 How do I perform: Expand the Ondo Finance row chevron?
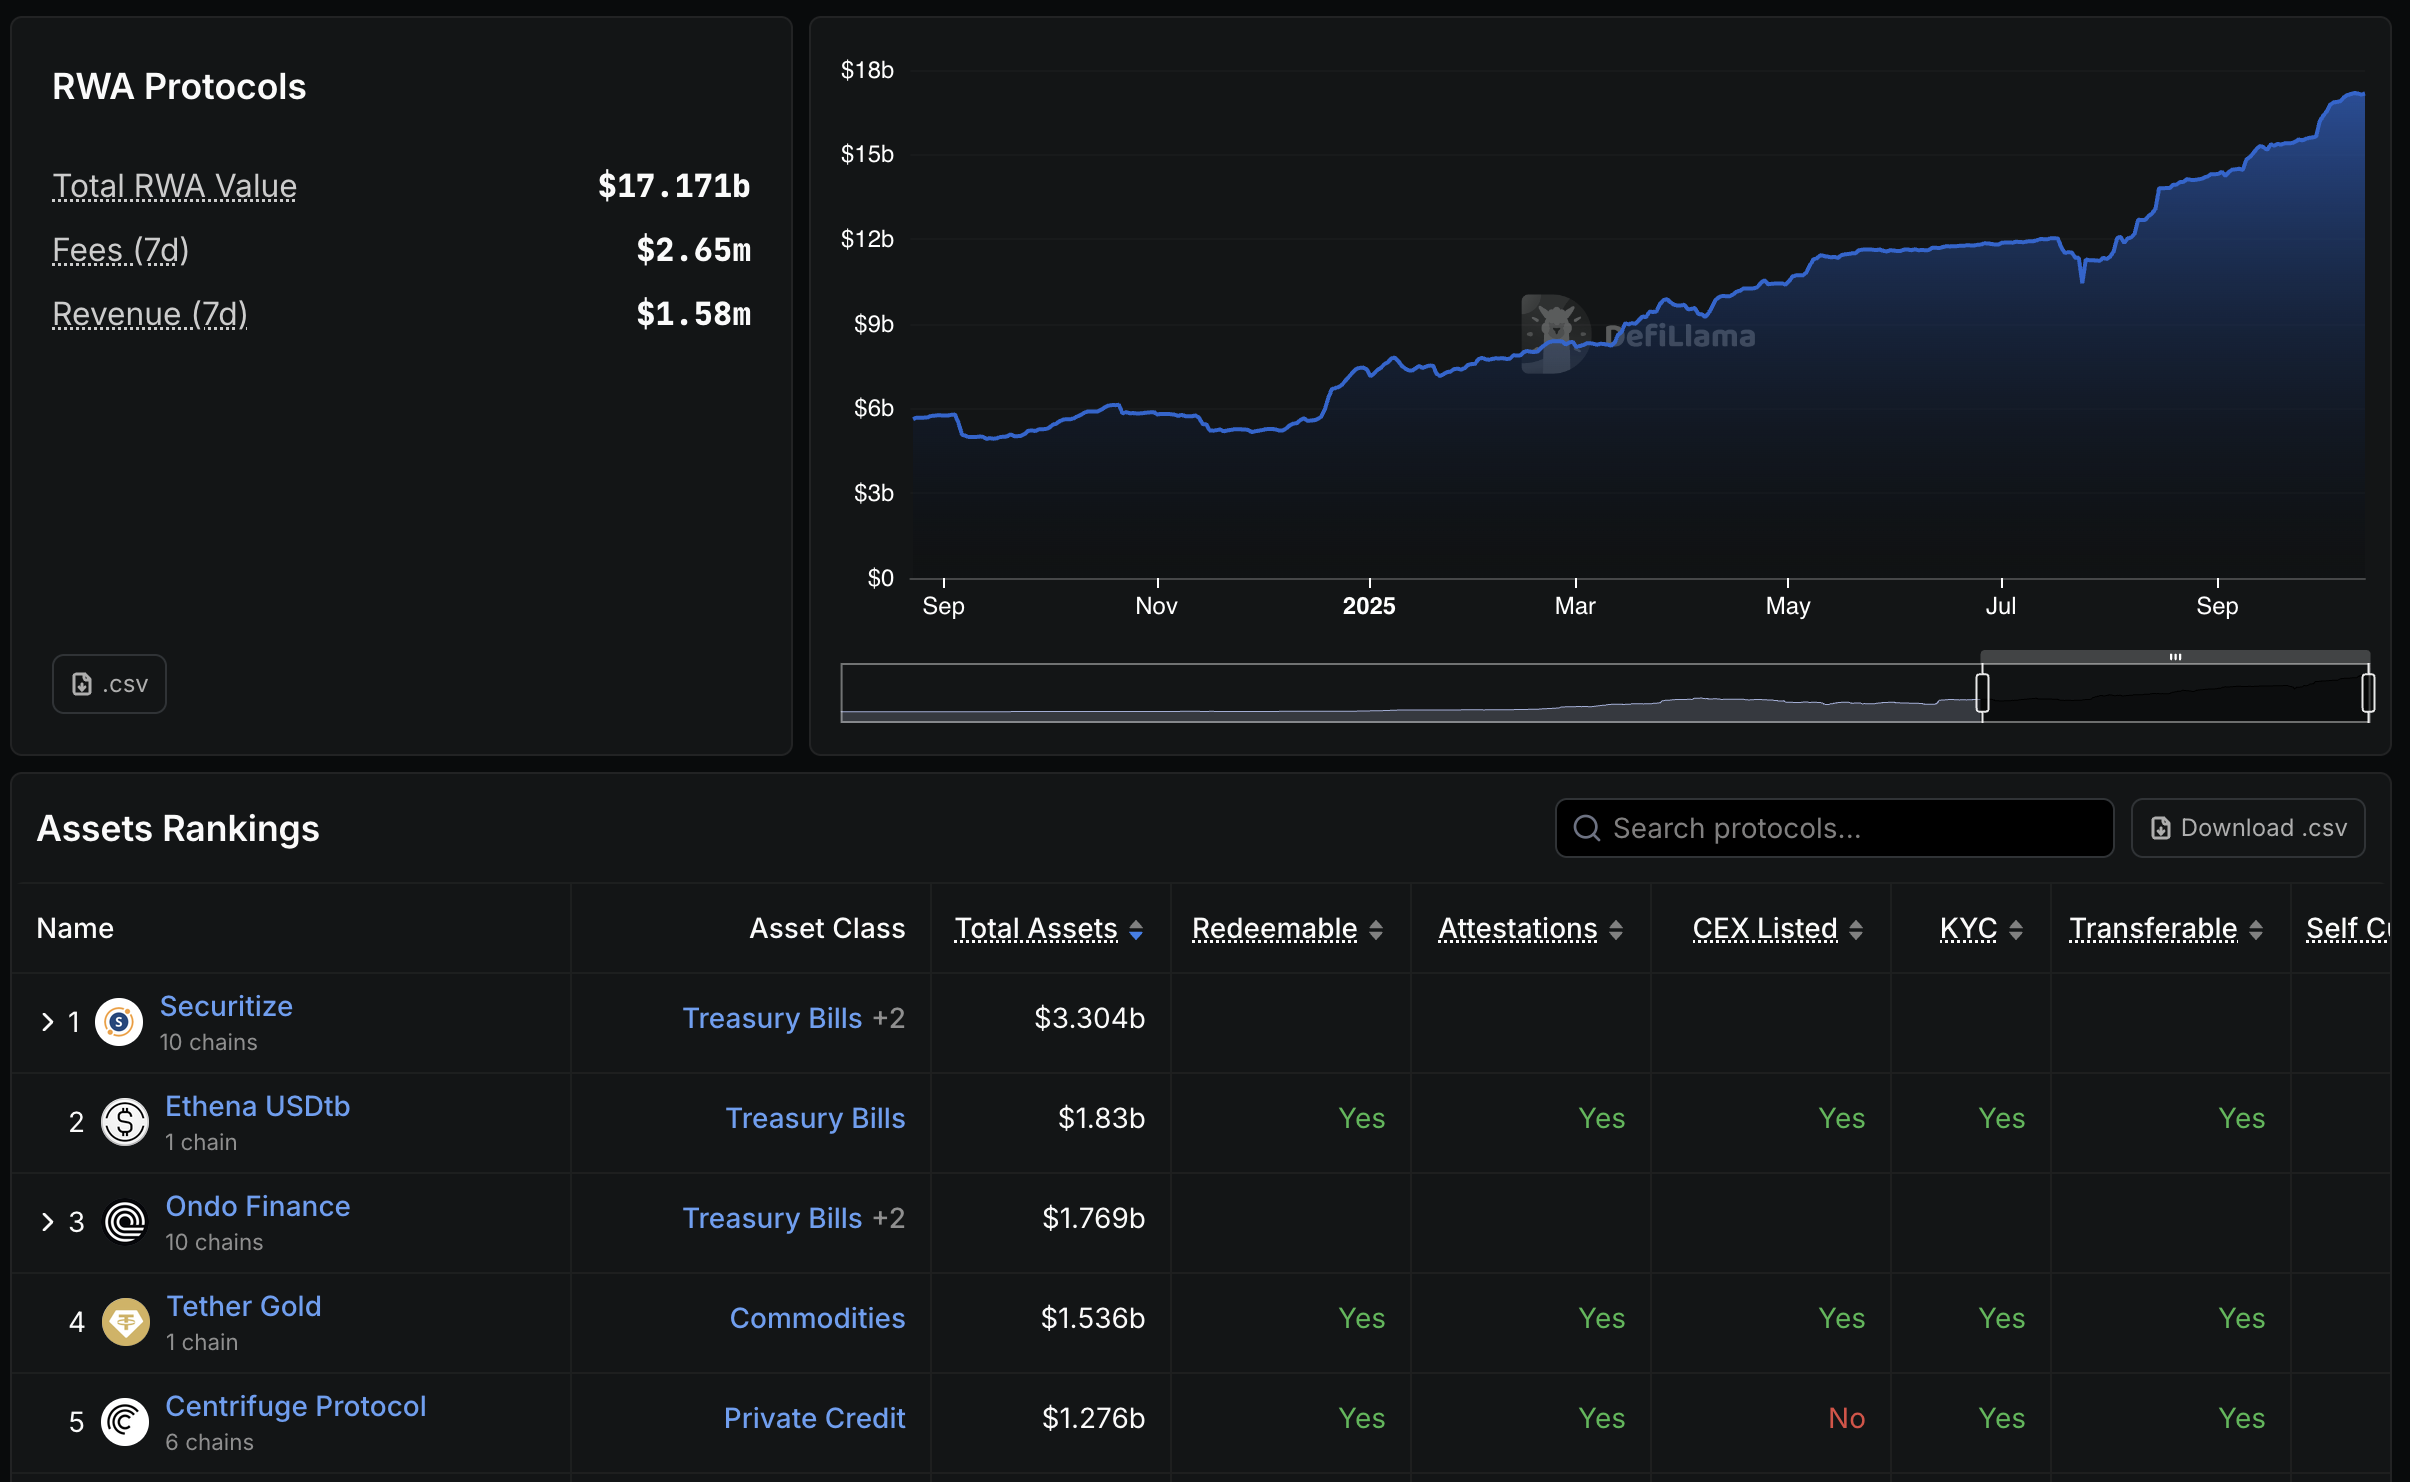[47, 1221]
